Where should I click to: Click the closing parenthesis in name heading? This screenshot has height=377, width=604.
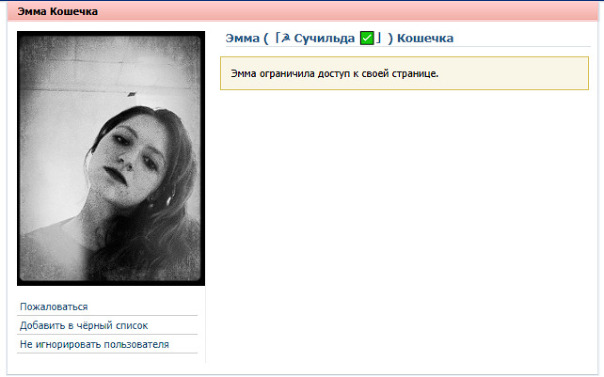tap(390, 39)
